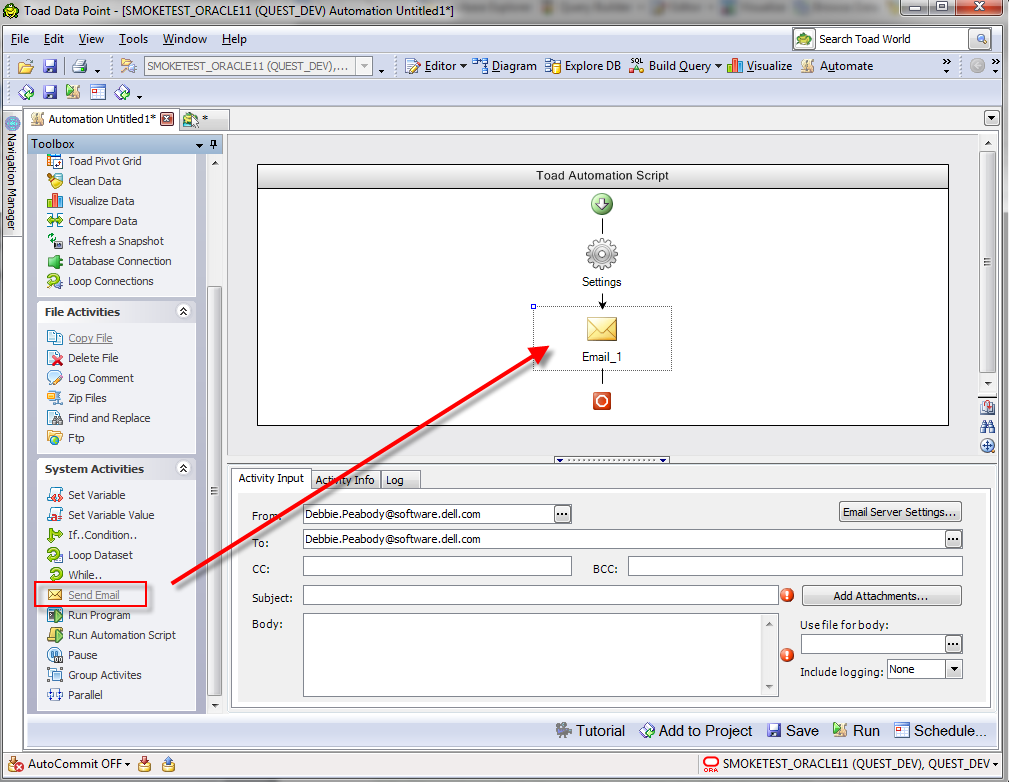Expand the toolbar overflow chevron

click(x=947, y=66)
